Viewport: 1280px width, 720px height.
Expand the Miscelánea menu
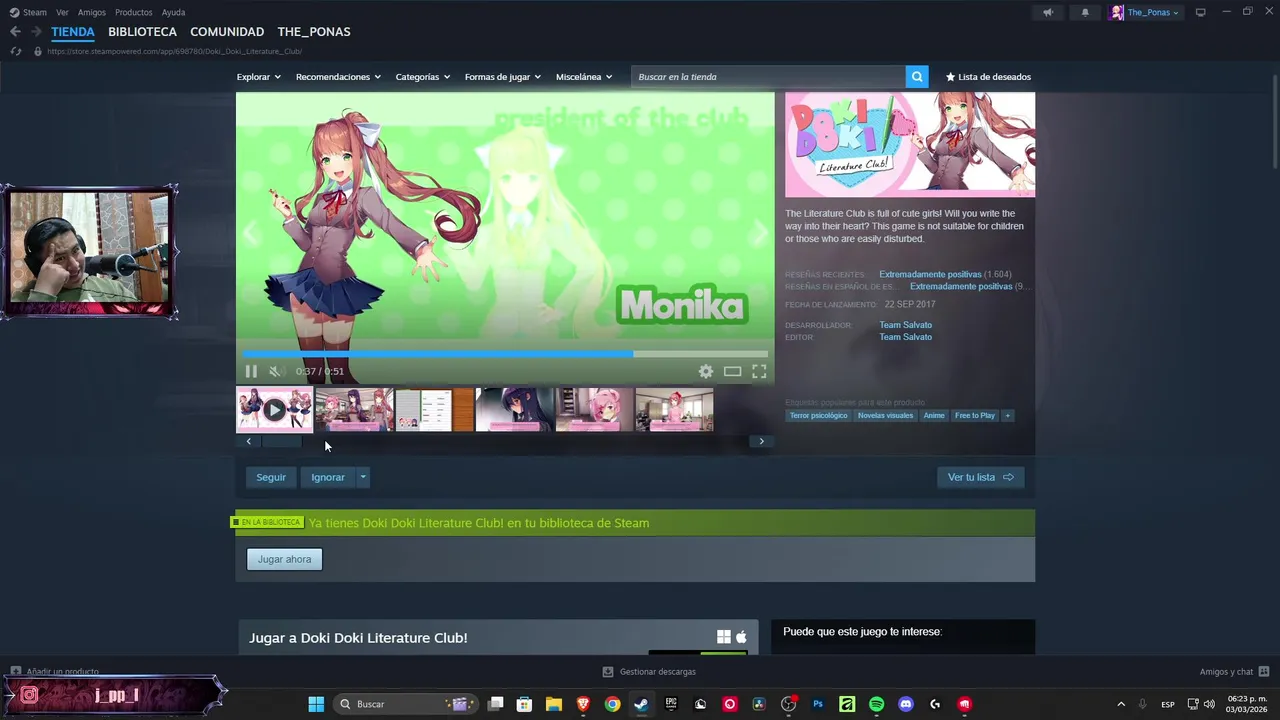pyautogui.click(x=584, y=77)
